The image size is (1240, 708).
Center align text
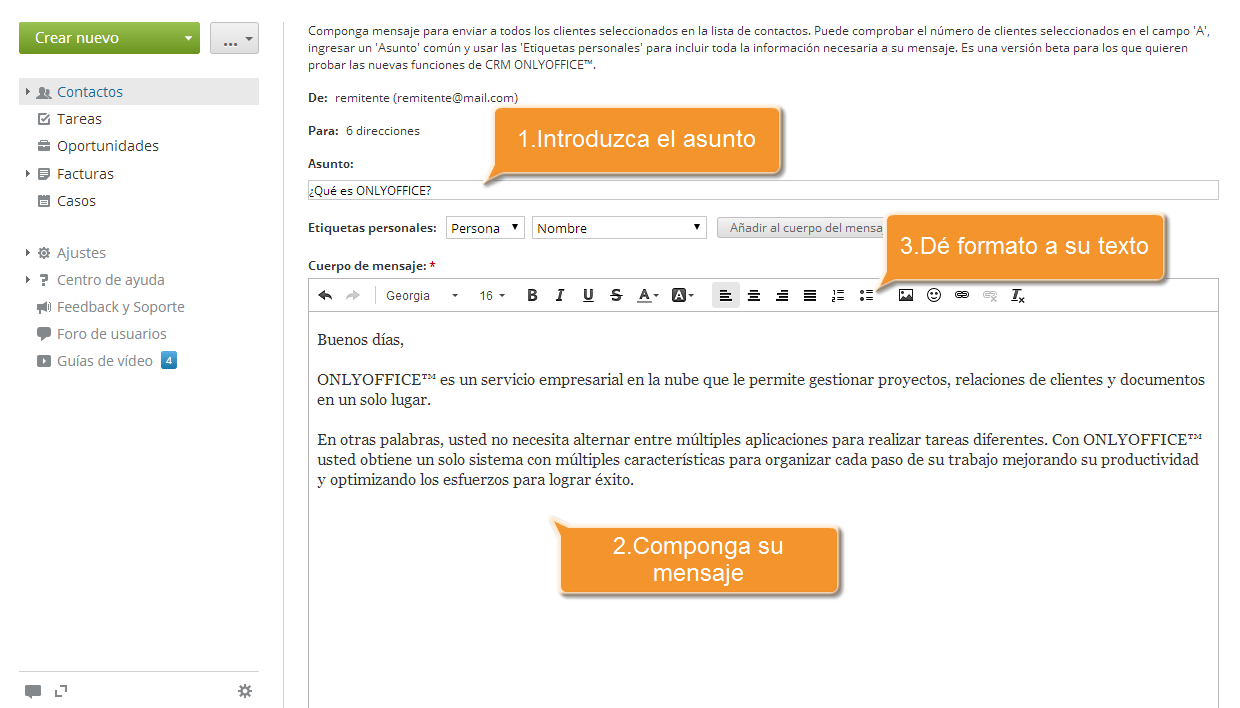click(754, 295)
